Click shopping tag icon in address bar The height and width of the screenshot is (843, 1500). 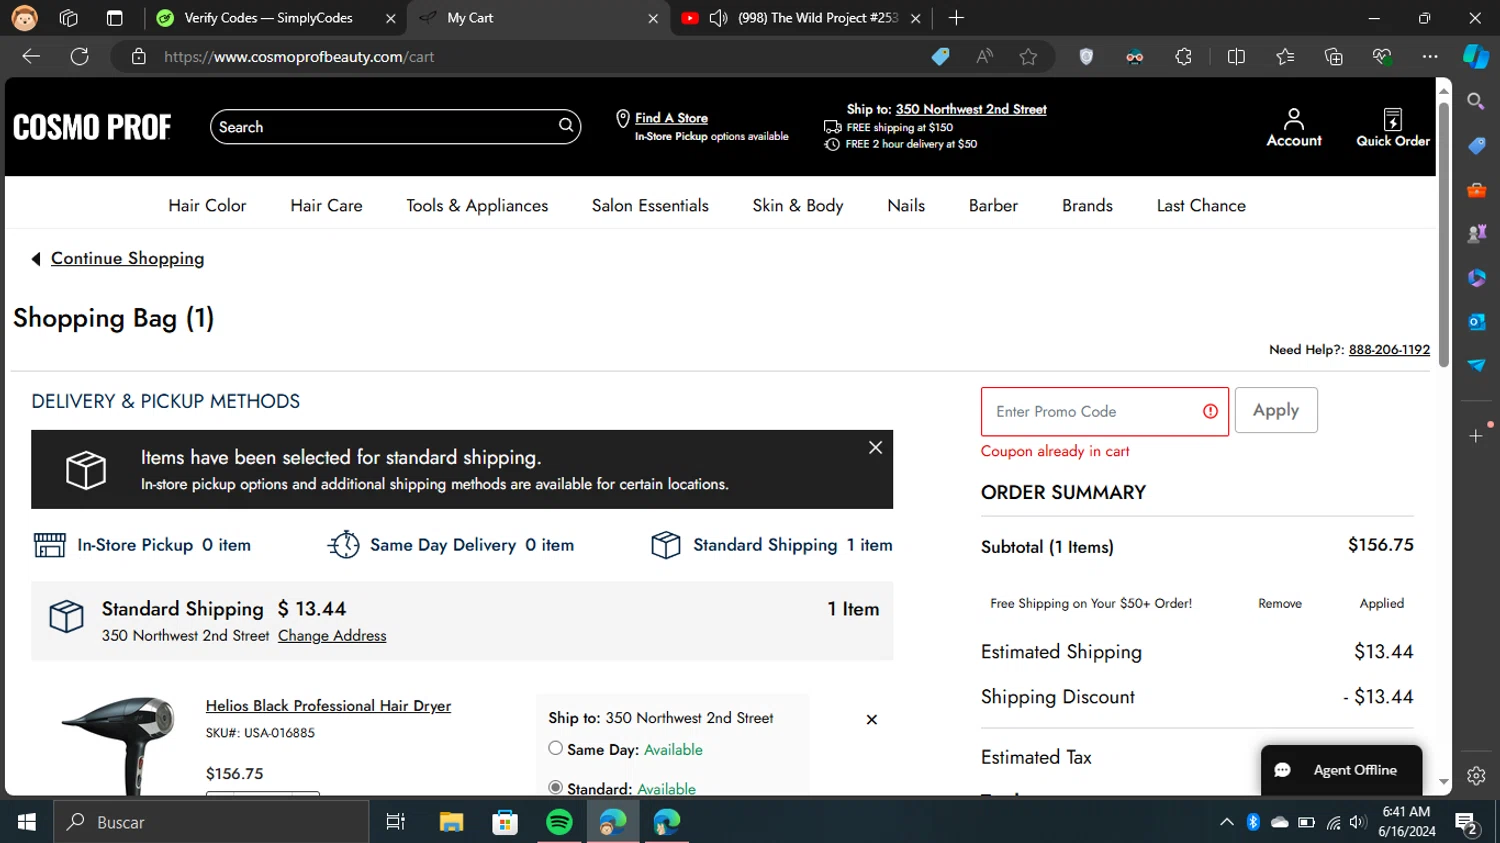tap(940, 57)
